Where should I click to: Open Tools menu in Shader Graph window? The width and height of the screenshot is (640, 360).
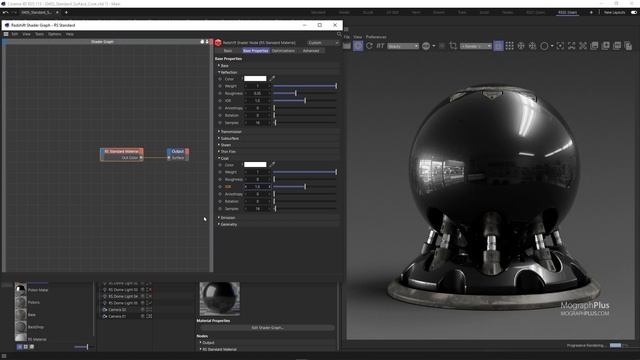pos(39,34)
